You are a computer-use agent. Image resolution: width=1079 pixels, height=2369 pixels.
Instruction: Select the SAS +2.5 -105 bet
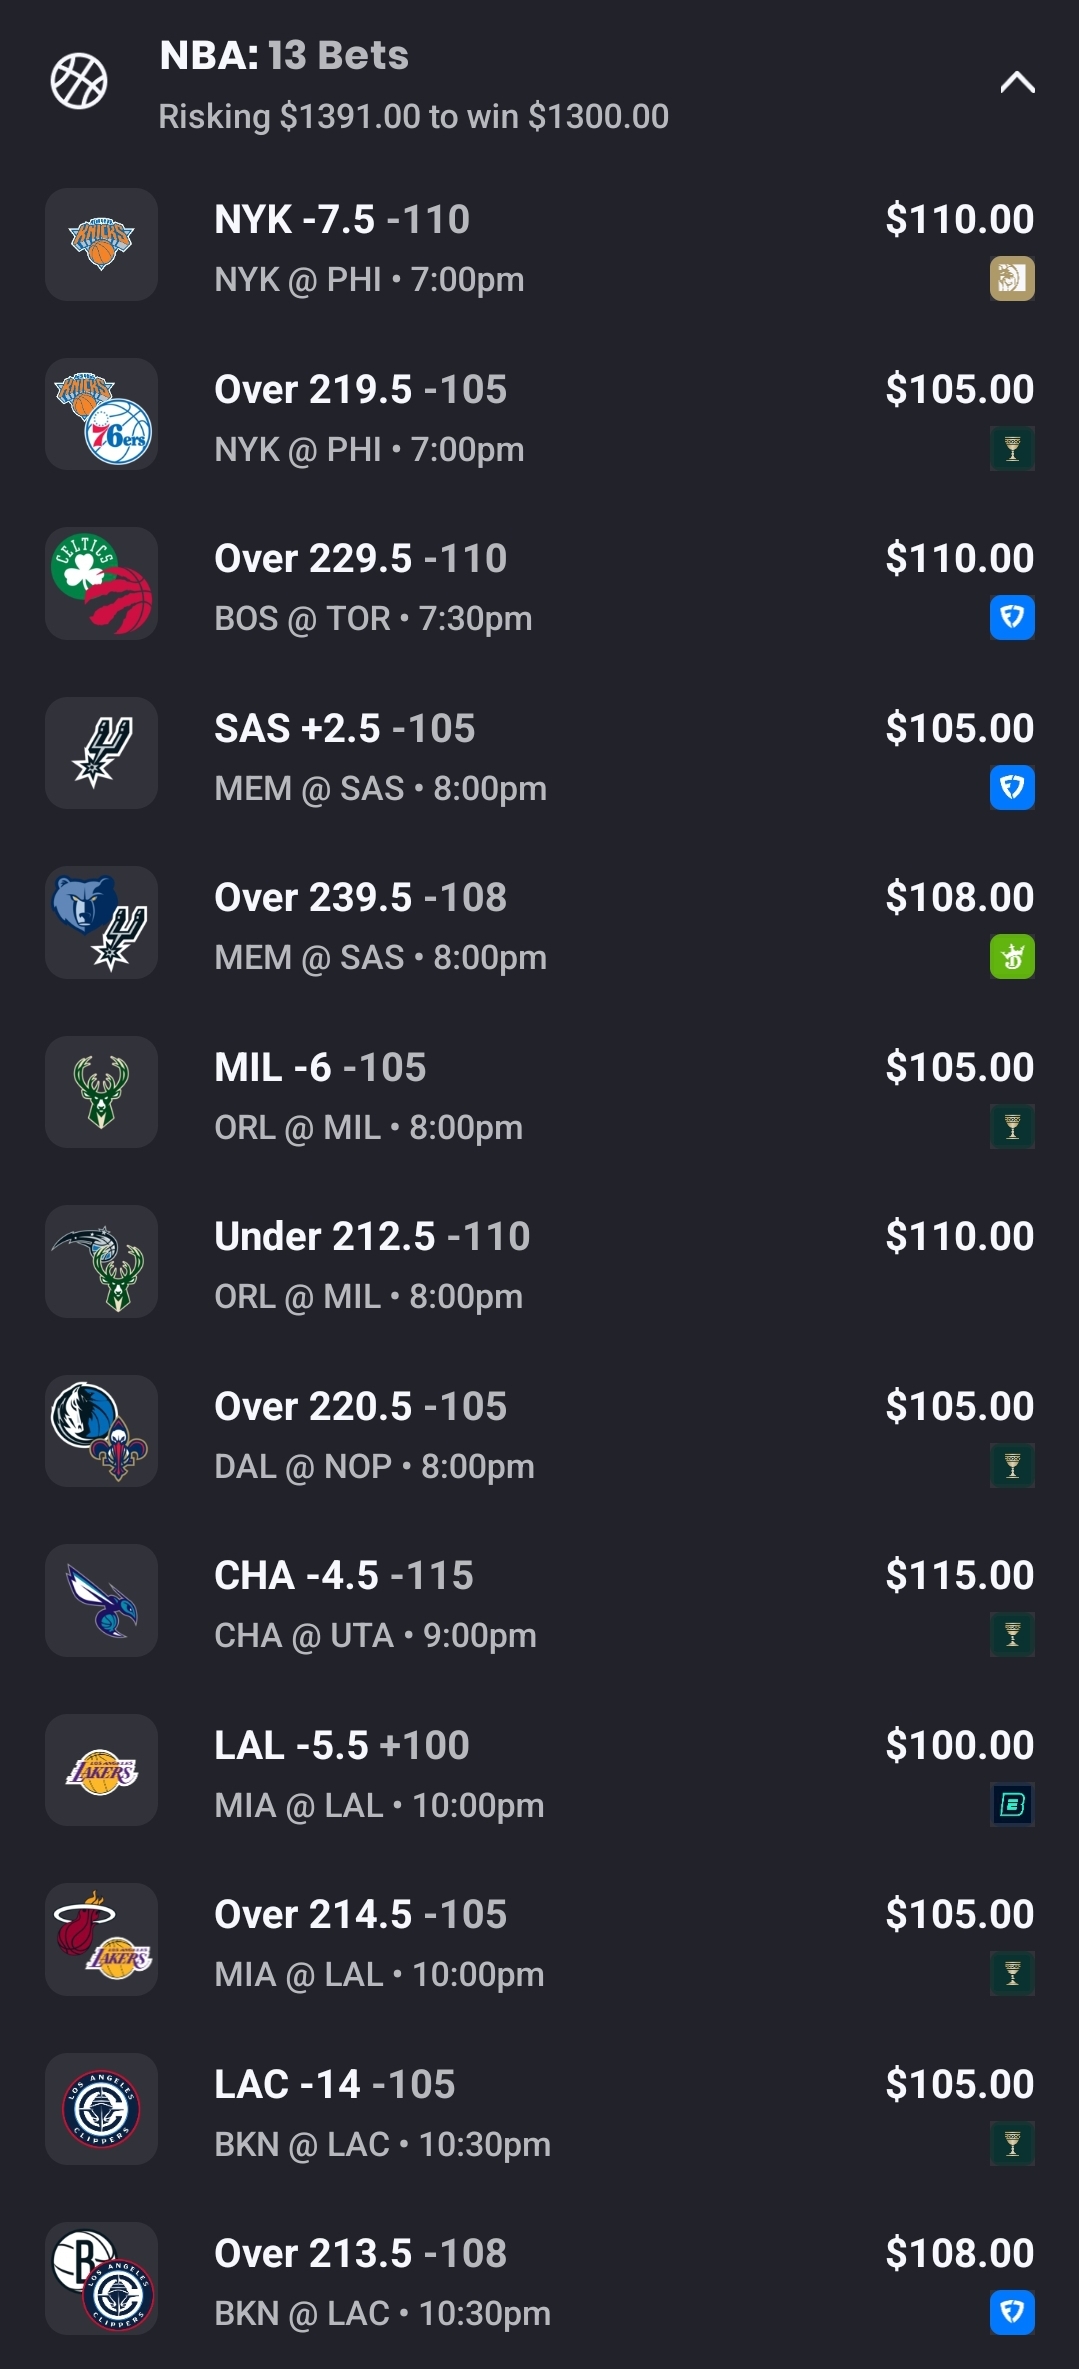click(344, 729)
